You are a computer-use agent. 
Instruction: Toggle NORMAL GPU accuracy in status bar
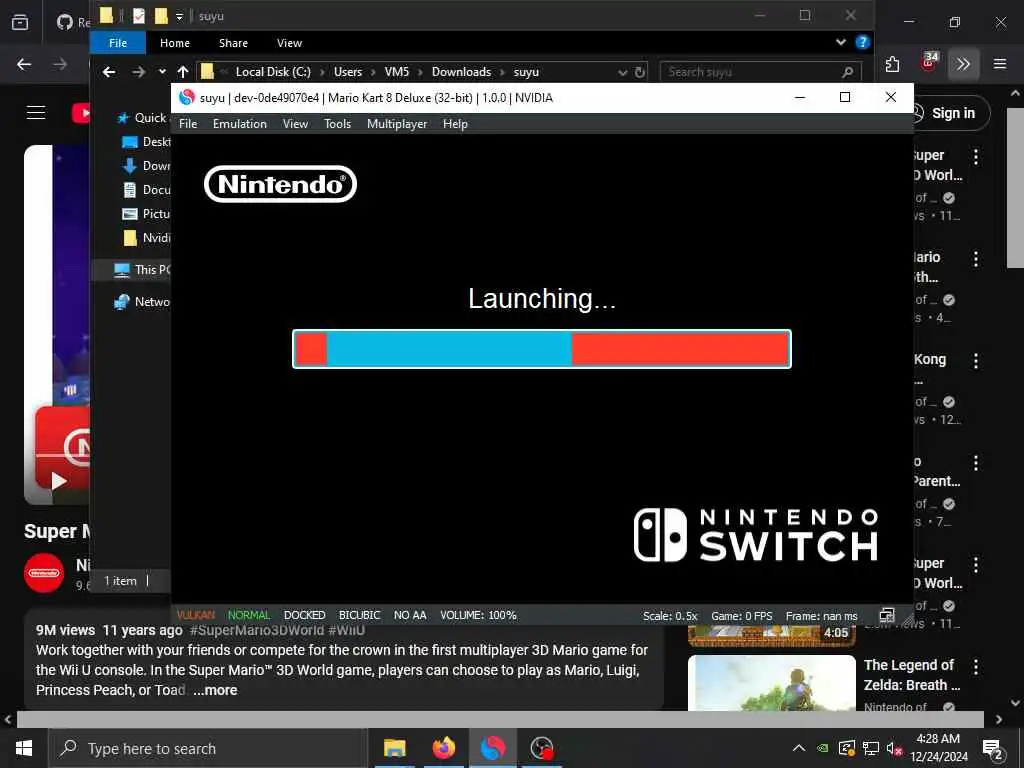[x=249, y=615]
